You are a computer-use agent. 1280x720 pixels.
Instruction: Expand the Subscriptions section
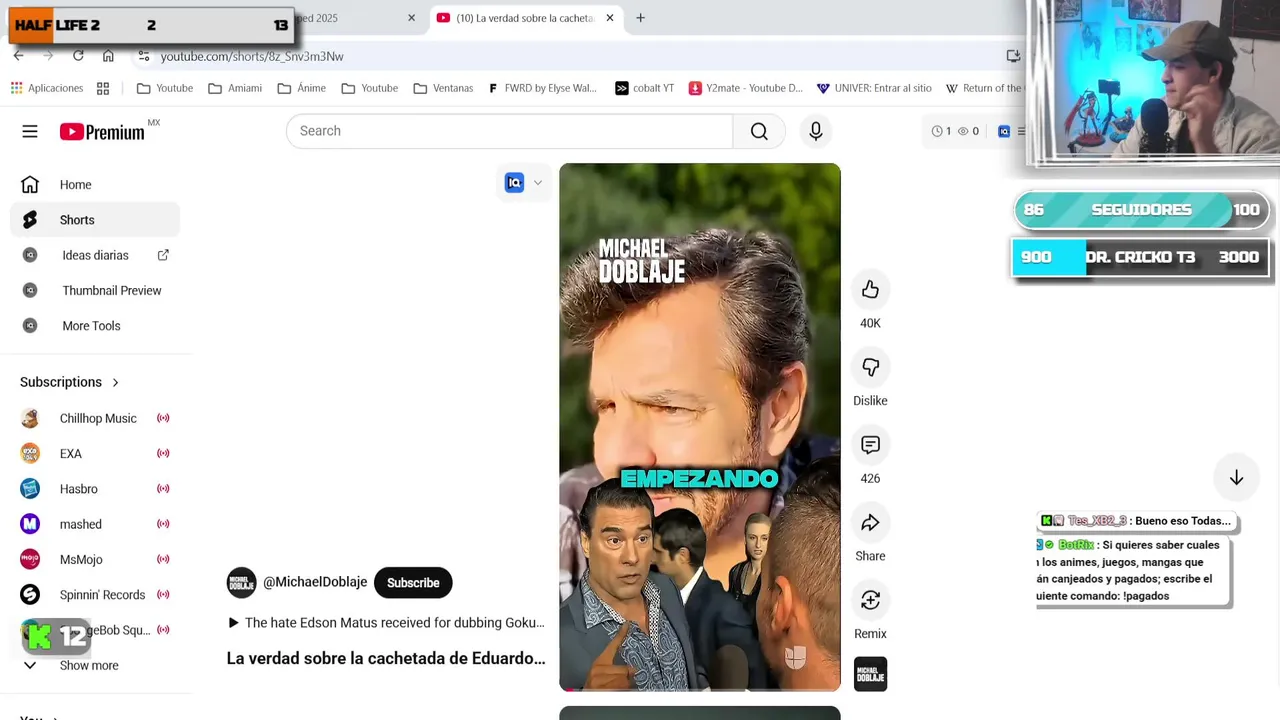coord(70,382)
